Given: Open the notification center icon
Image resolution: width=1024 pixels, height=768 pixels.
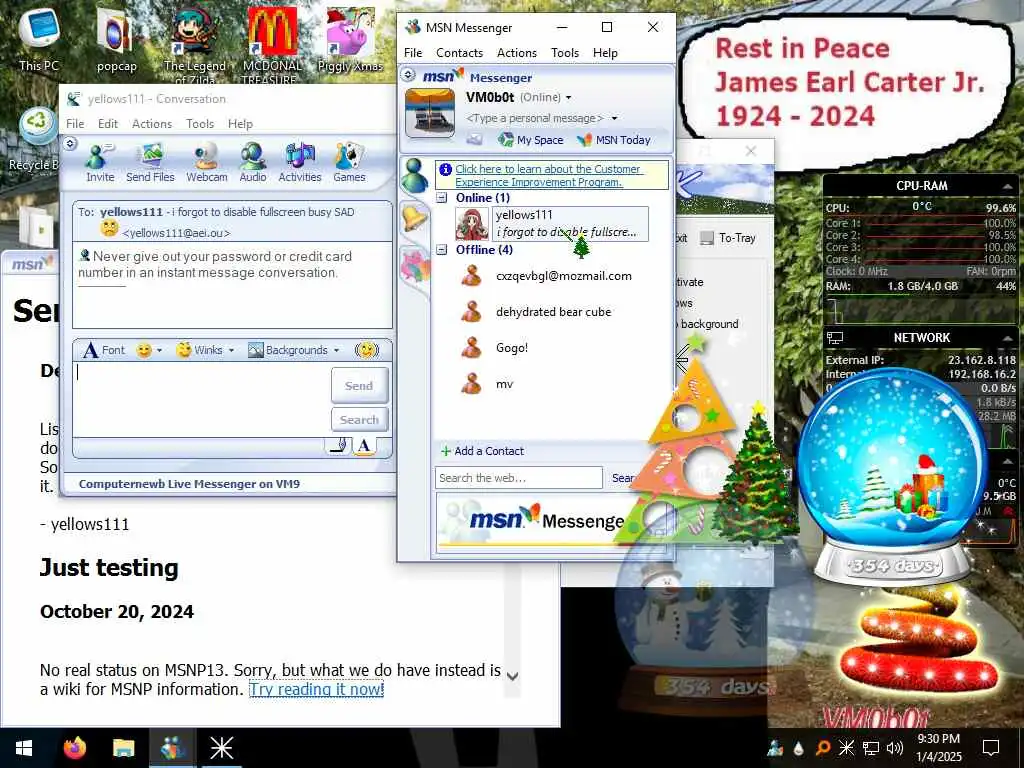Looking at the screenshot, I should point(991,748).
